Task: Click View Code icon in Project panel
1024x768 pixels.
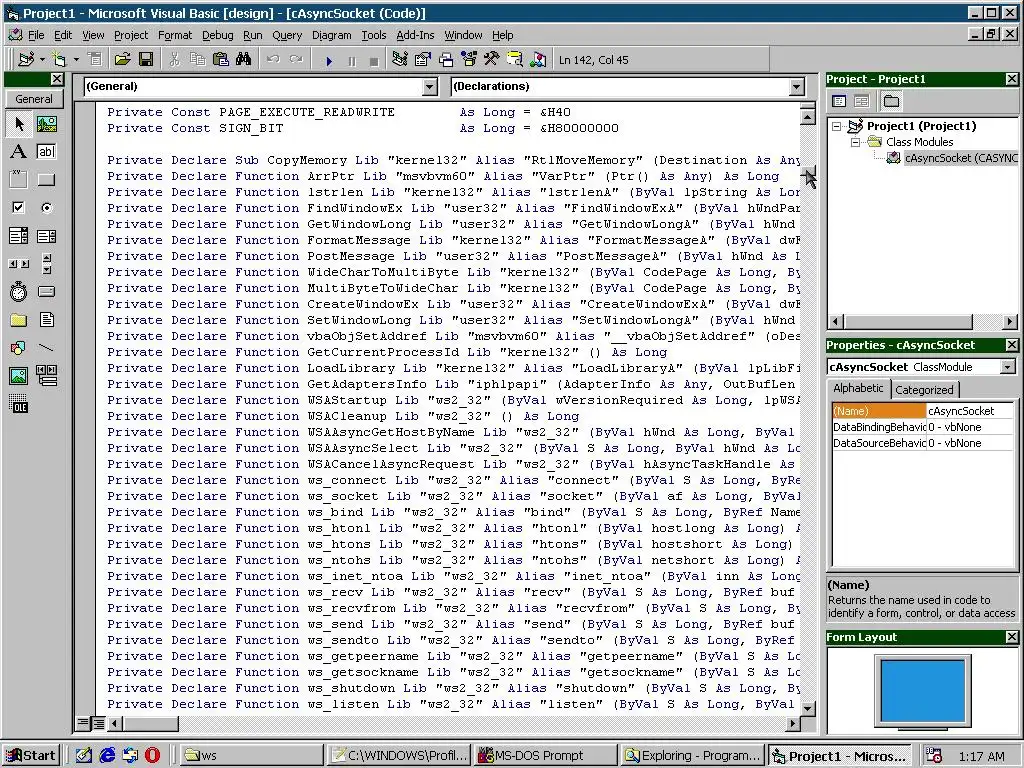Action: click(839, 101)
